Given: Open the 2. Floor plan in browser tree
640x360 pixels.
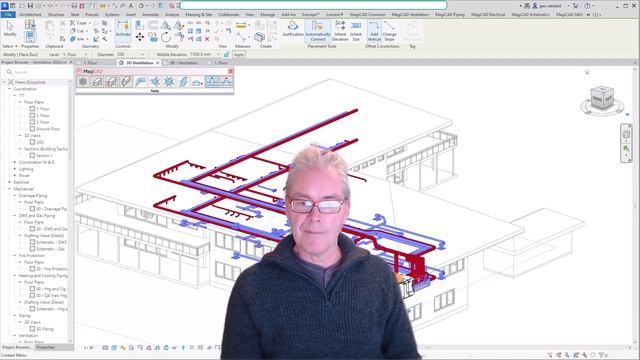Looking at the screenshot, I should [x=43, y=116].
